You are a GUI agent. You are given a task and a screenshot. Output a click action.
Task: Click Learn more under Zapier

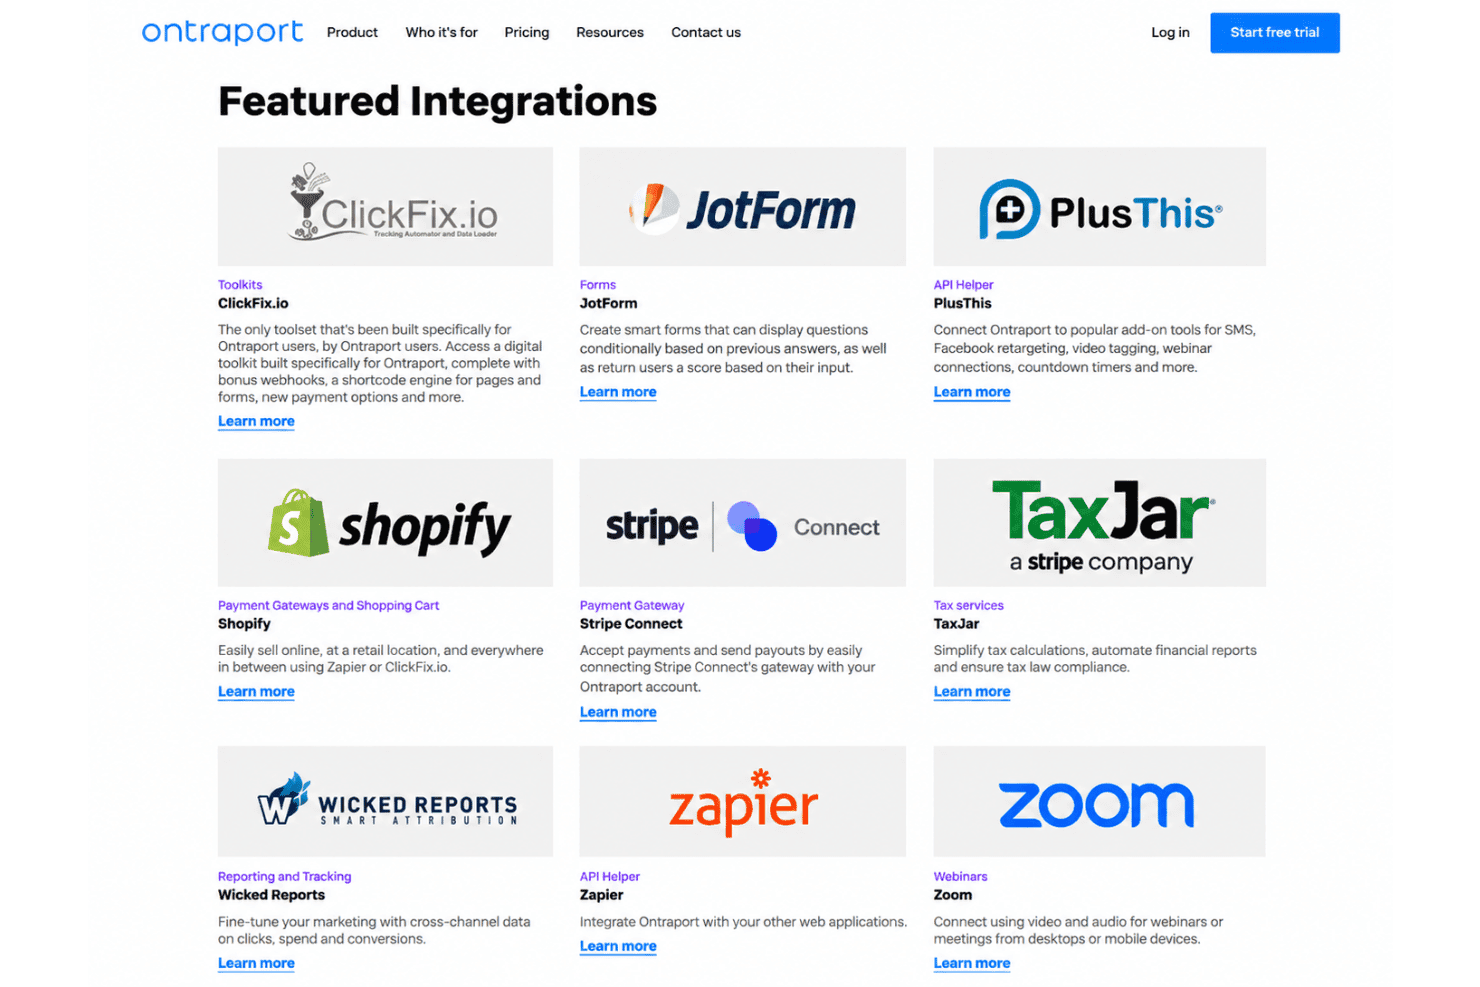pyautogui.click(x=618, y=946)
